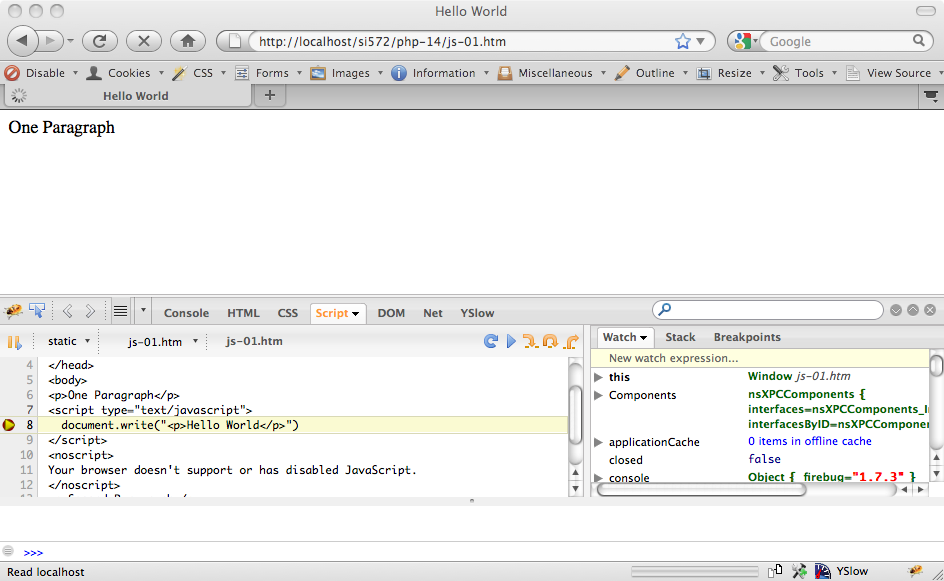Screen dimensions: 944x581
Task: Click the browser Back button
Action: (x=23, y=41)
